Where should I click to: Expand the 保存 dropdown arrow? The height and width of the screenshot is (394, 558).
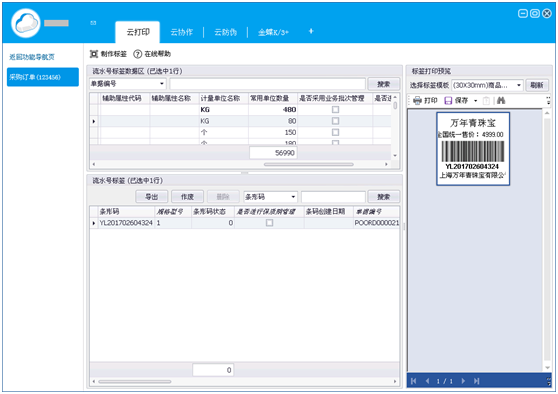[475, 101]
